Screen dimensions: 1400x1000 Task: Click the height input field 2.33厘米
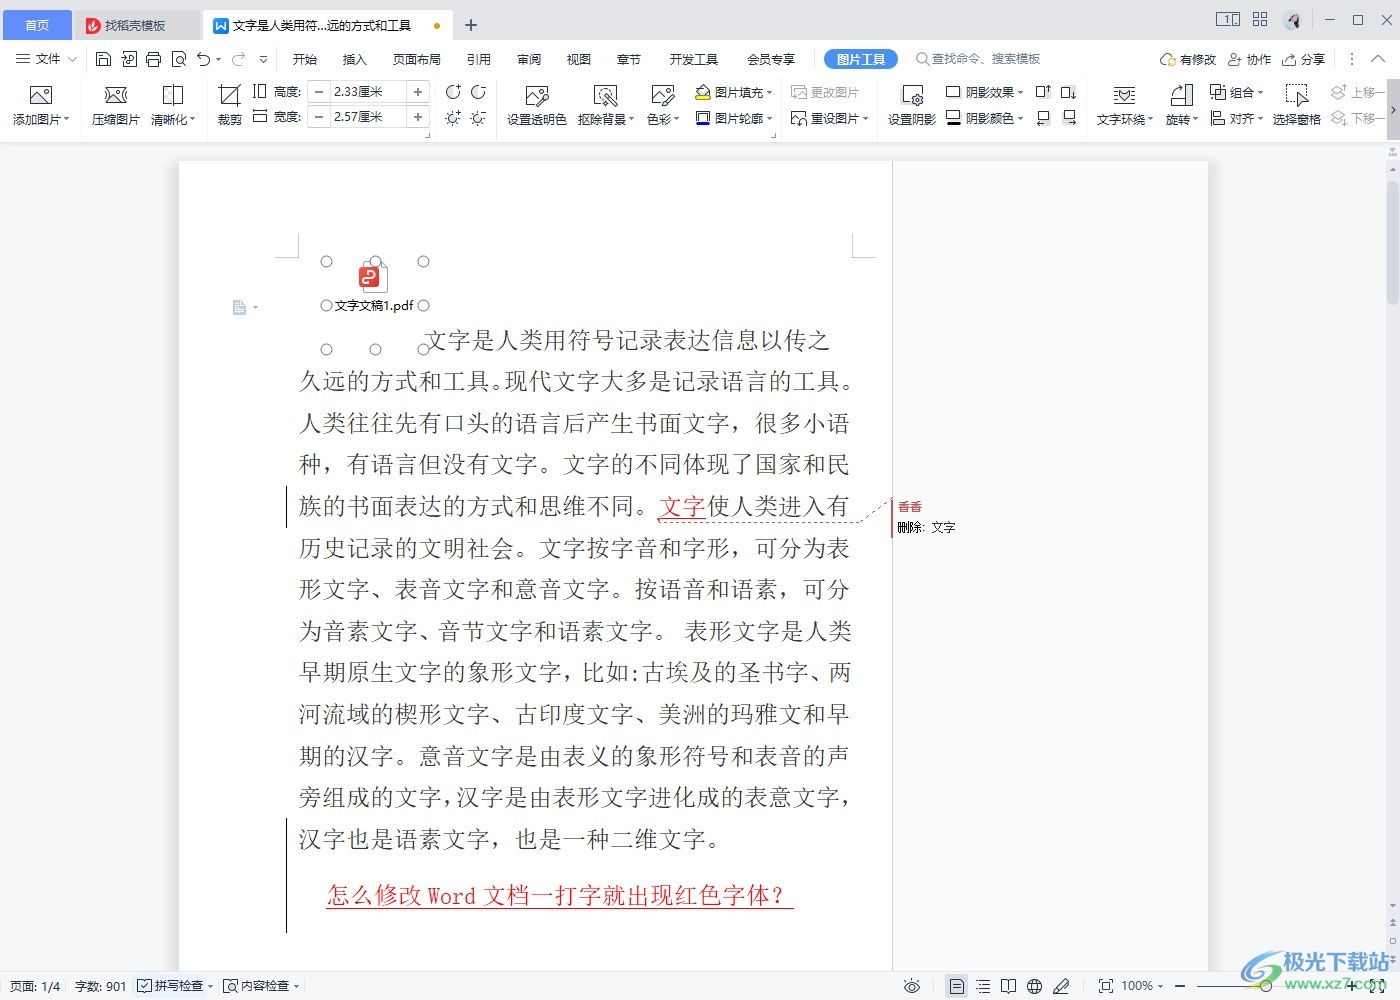(x=367, y=92)
